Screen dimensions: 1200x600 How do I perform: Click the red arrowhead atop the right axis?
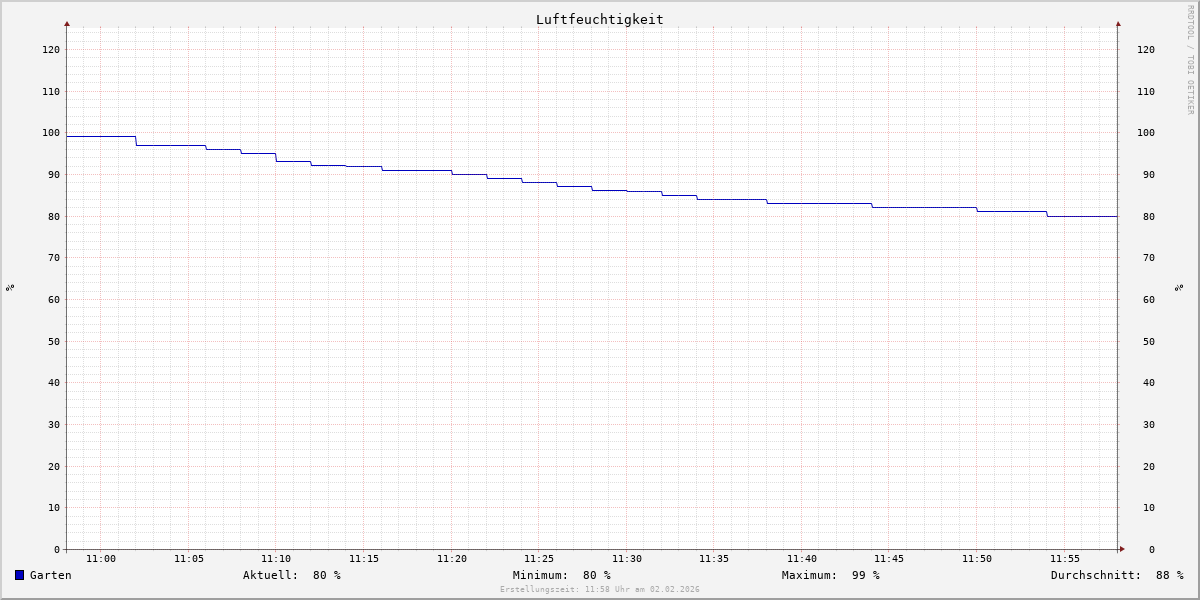coord(1118,23)
